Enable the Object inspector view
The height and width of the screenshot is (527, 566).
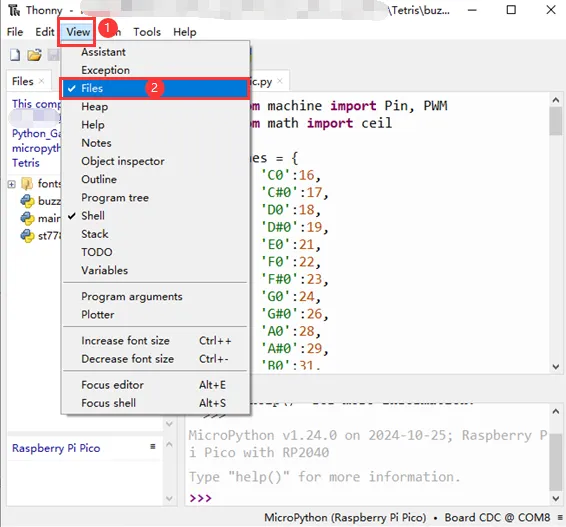[x=155, y=161]
